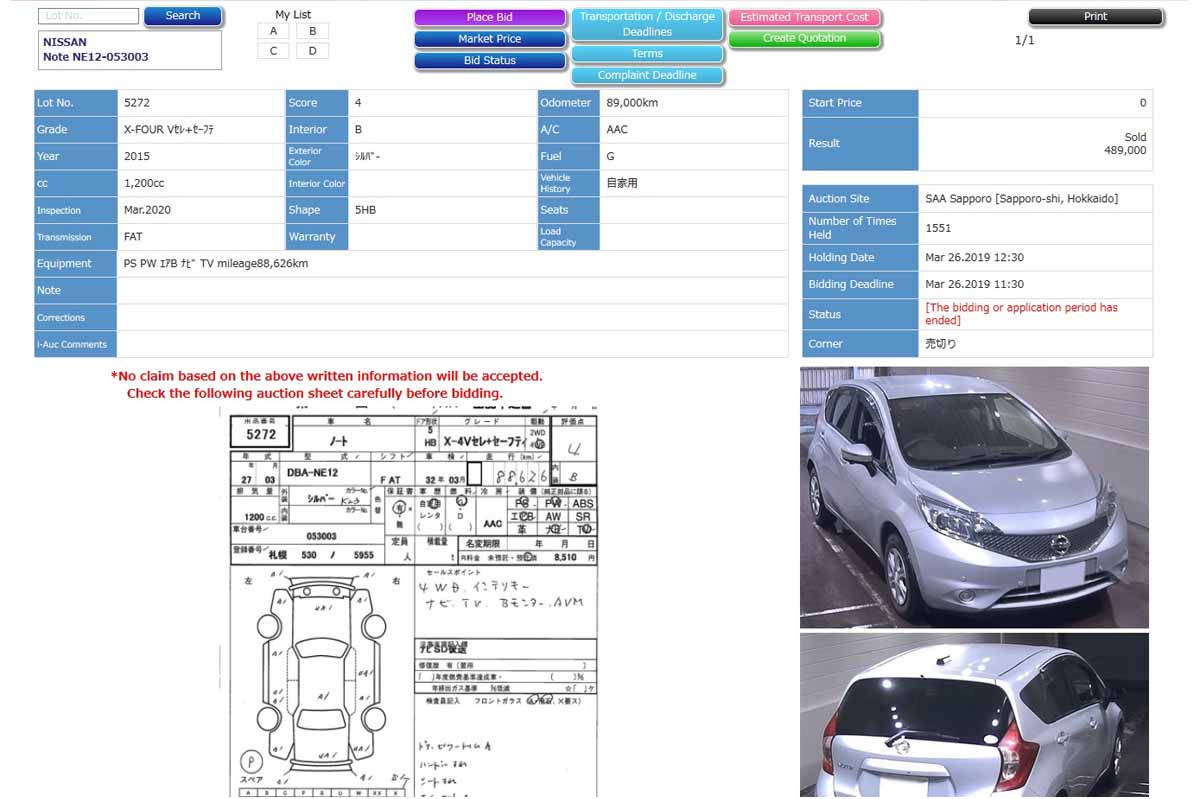Select the lot number value 5272

coord(137,103)
